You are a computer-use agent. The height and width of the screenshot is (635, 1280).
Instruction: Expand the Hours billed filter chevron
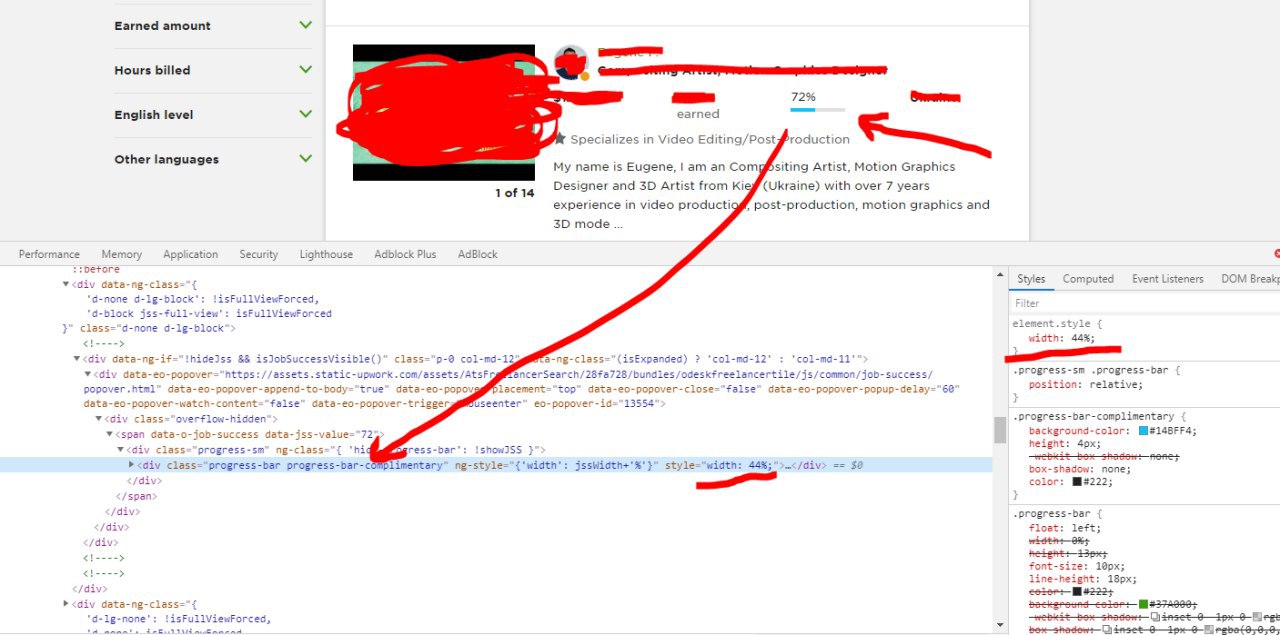[305, 69]
